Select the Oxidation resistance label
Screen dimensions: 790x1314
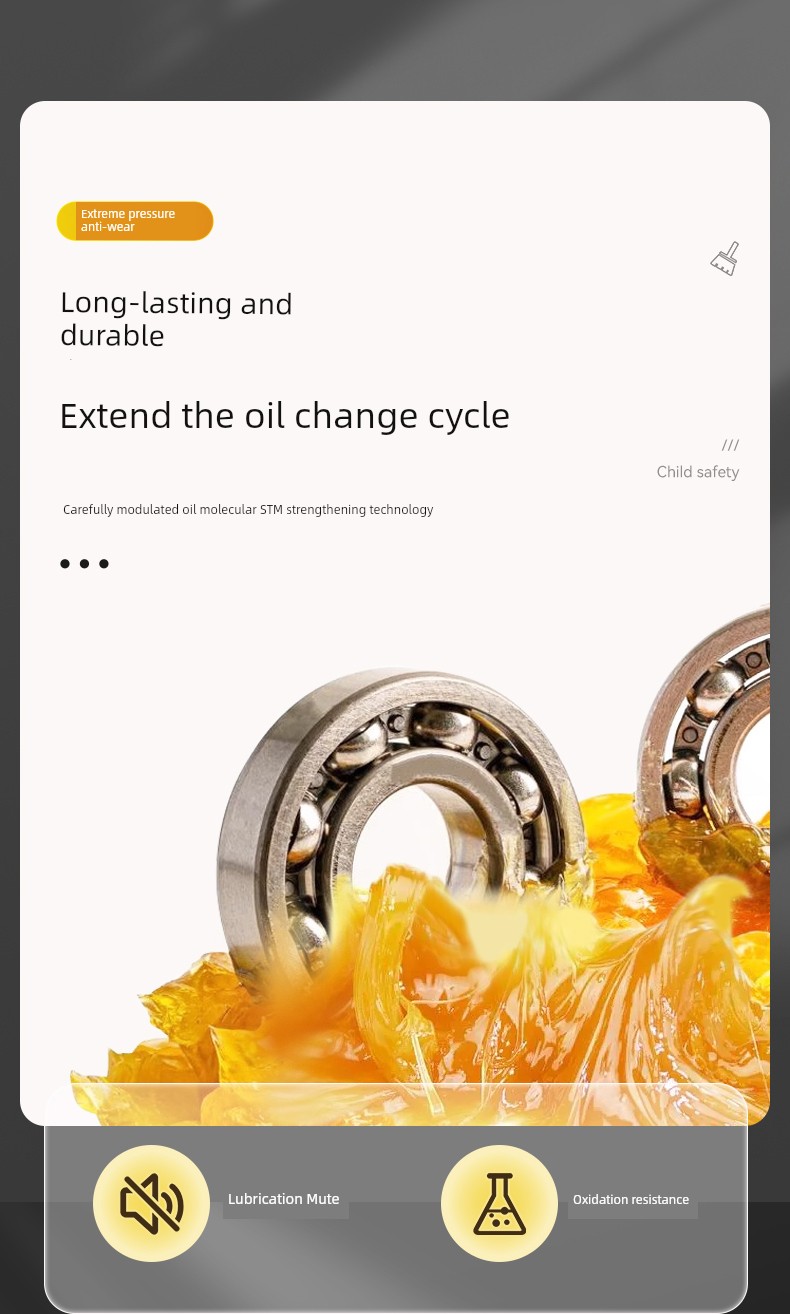tap(631, 1199)
